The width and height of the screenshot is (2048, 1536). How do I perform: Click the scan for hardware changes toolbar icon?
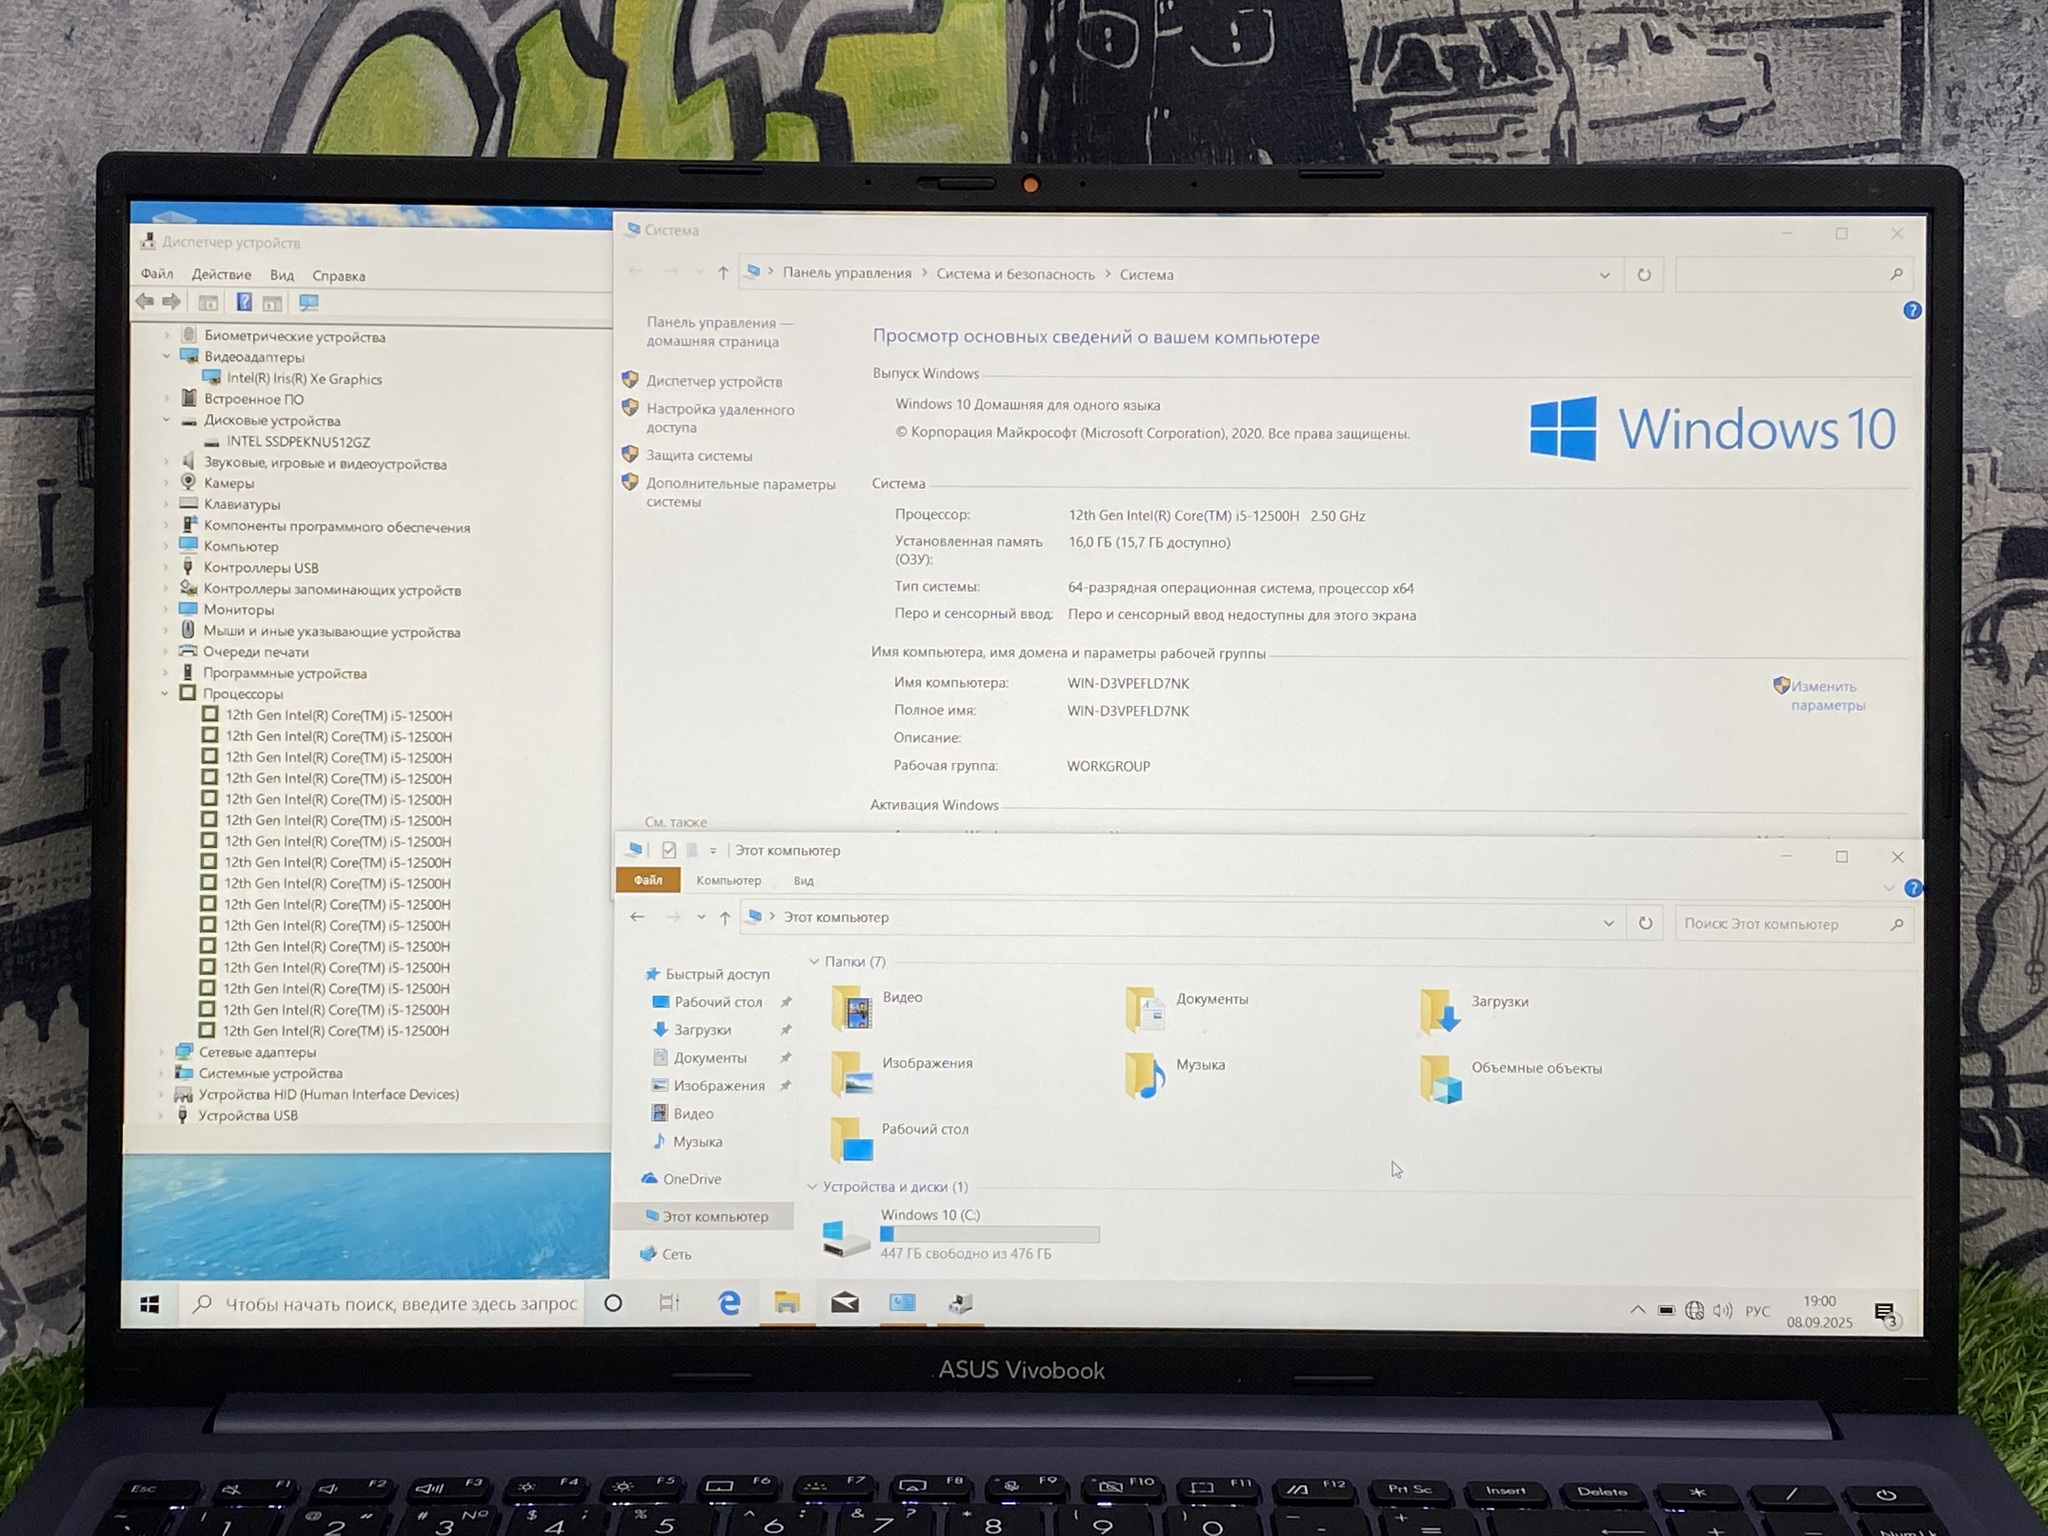tap(309, 302)
